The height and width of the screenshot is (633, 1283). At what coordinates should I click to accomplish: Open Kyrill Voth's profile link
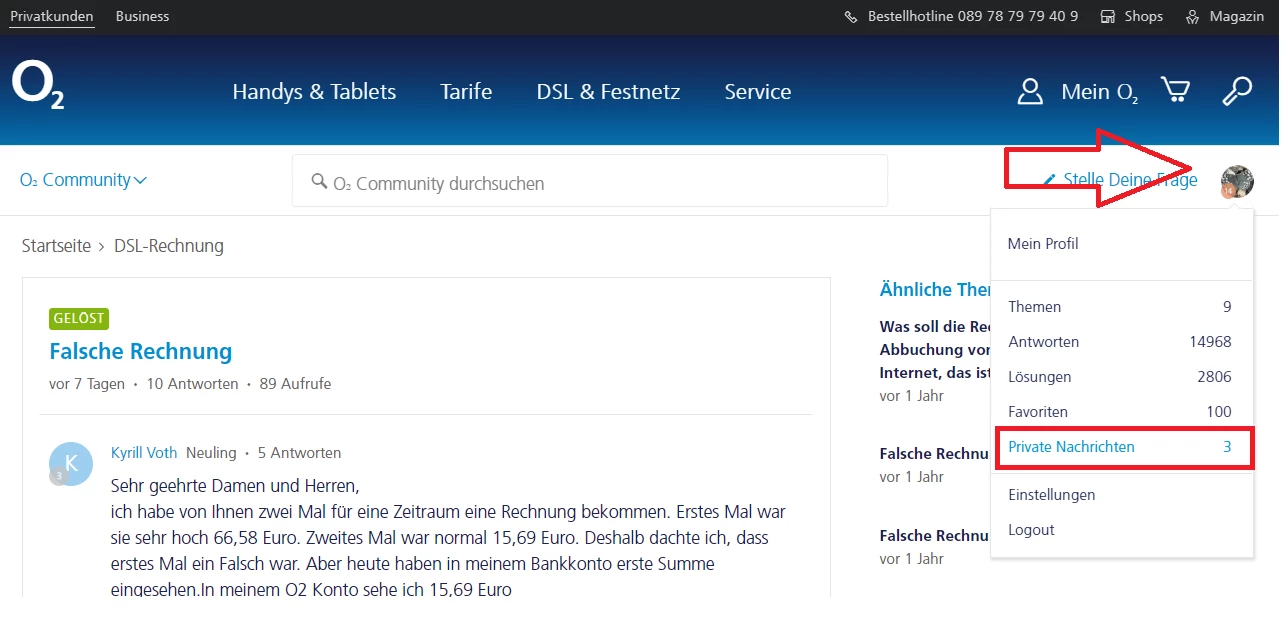click(144, 453)
